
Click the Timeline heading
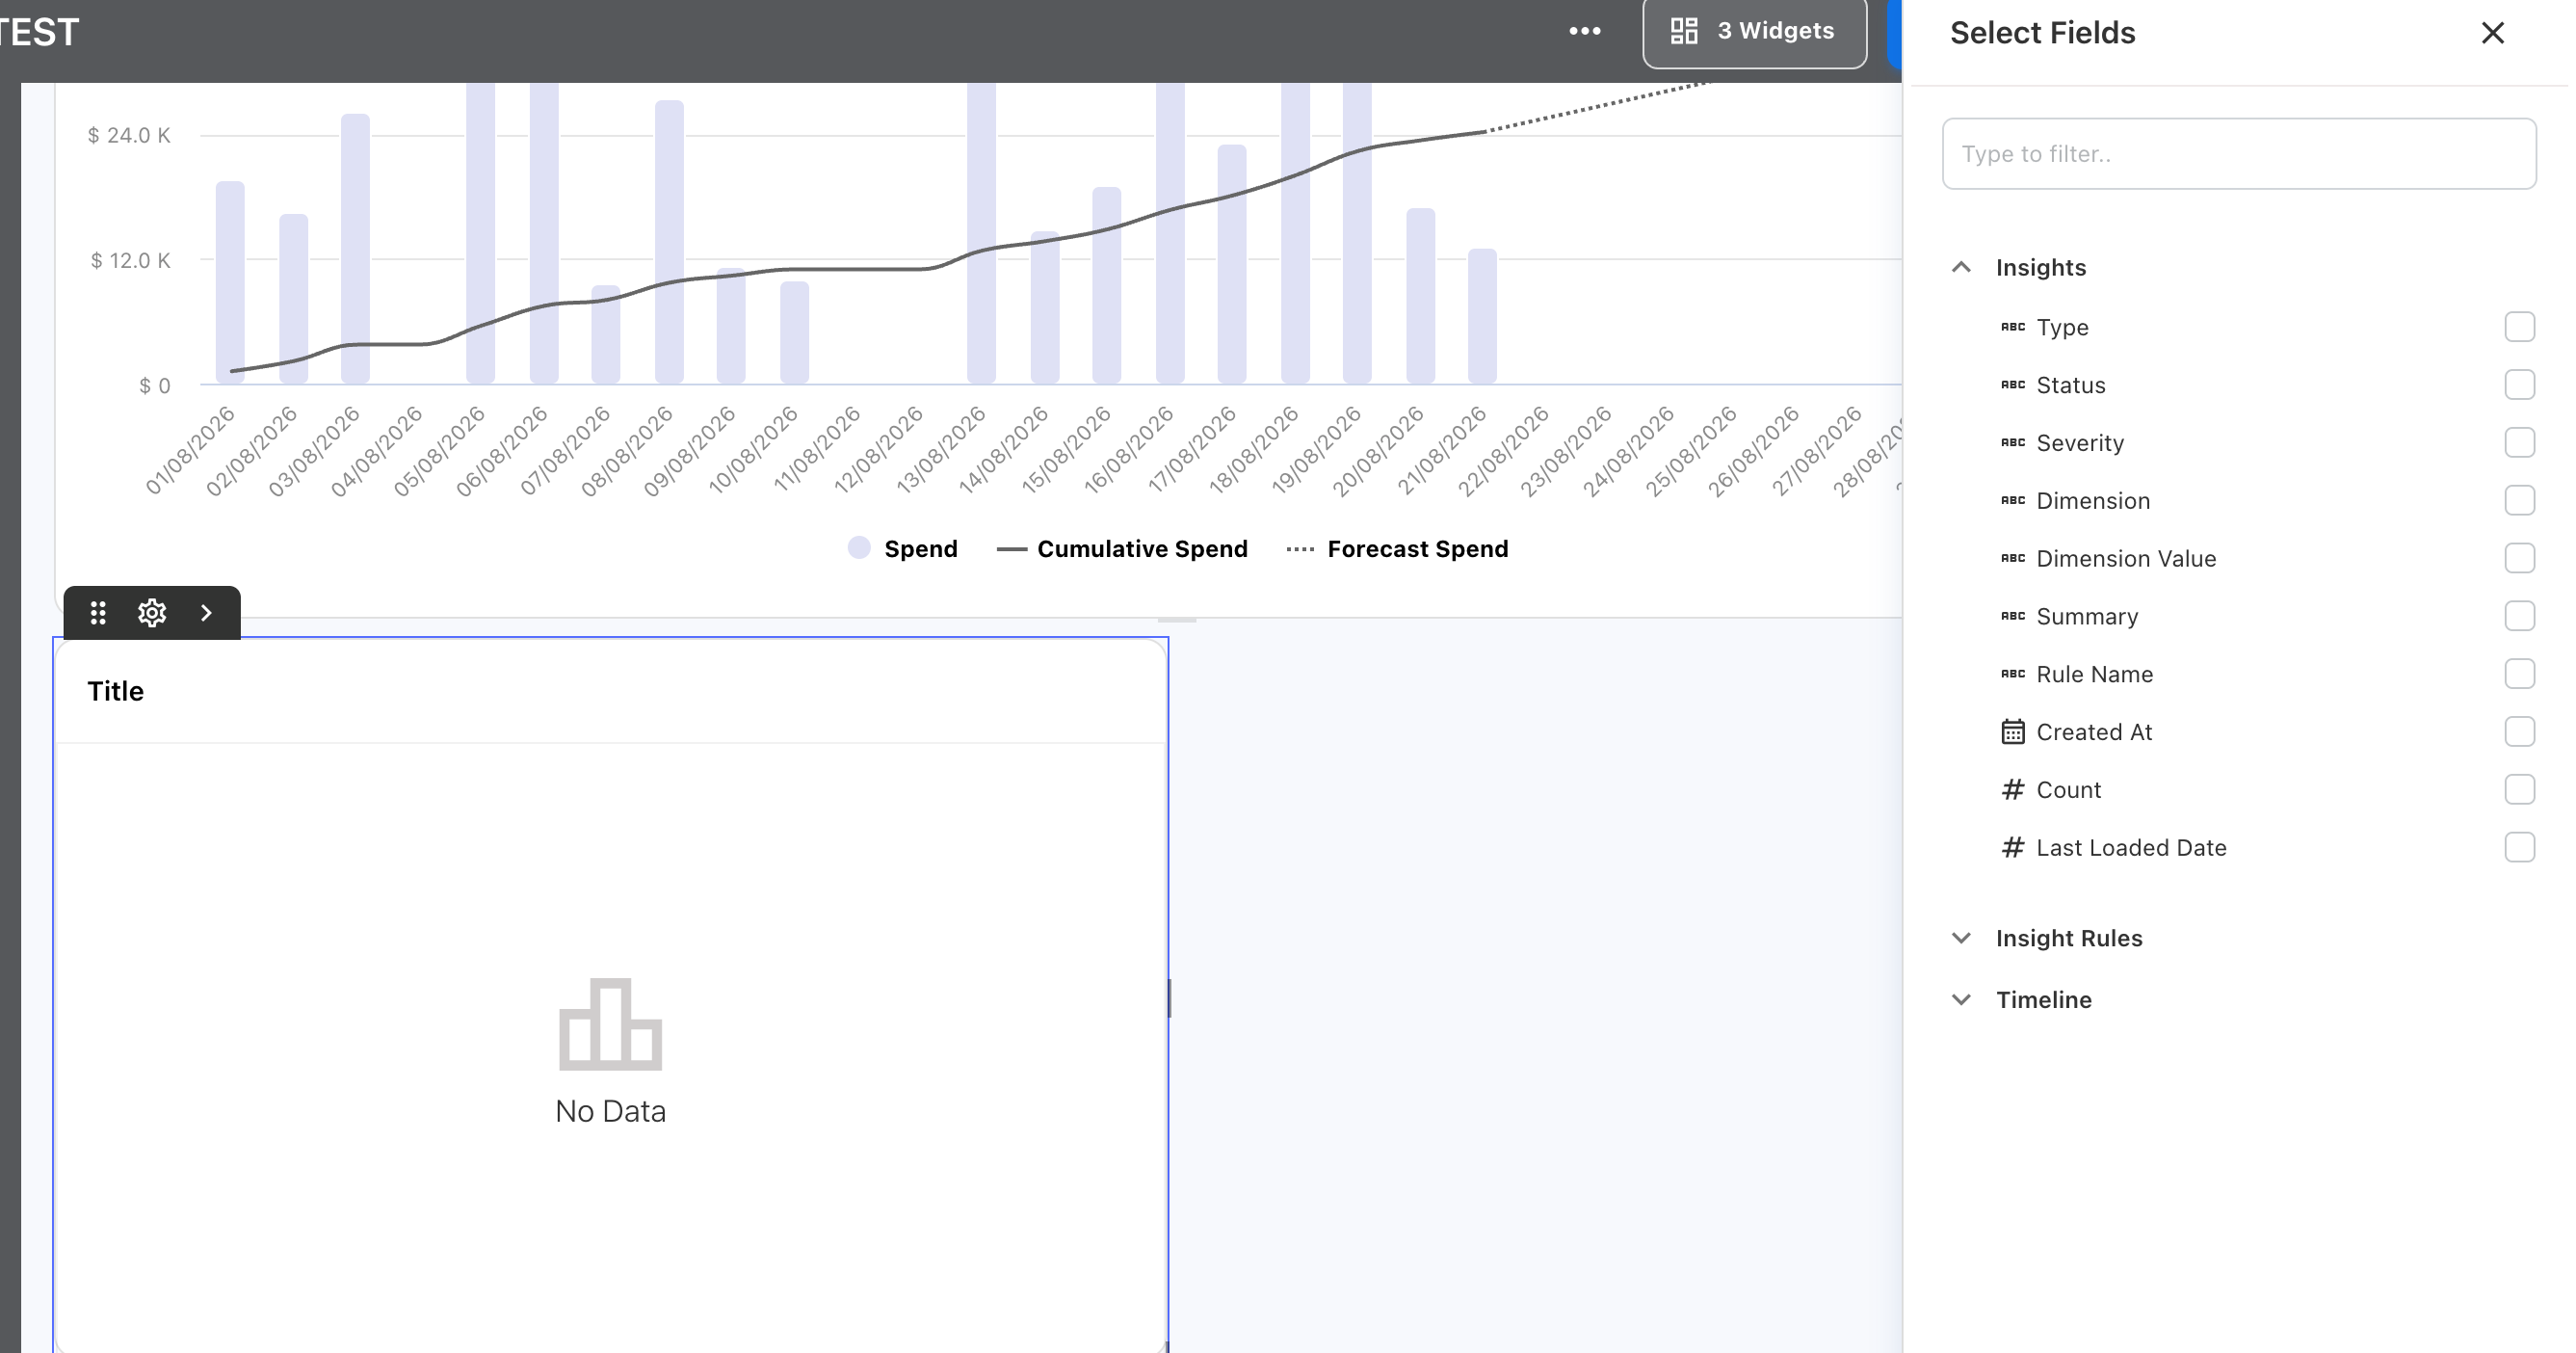tap(2043, 1000)
